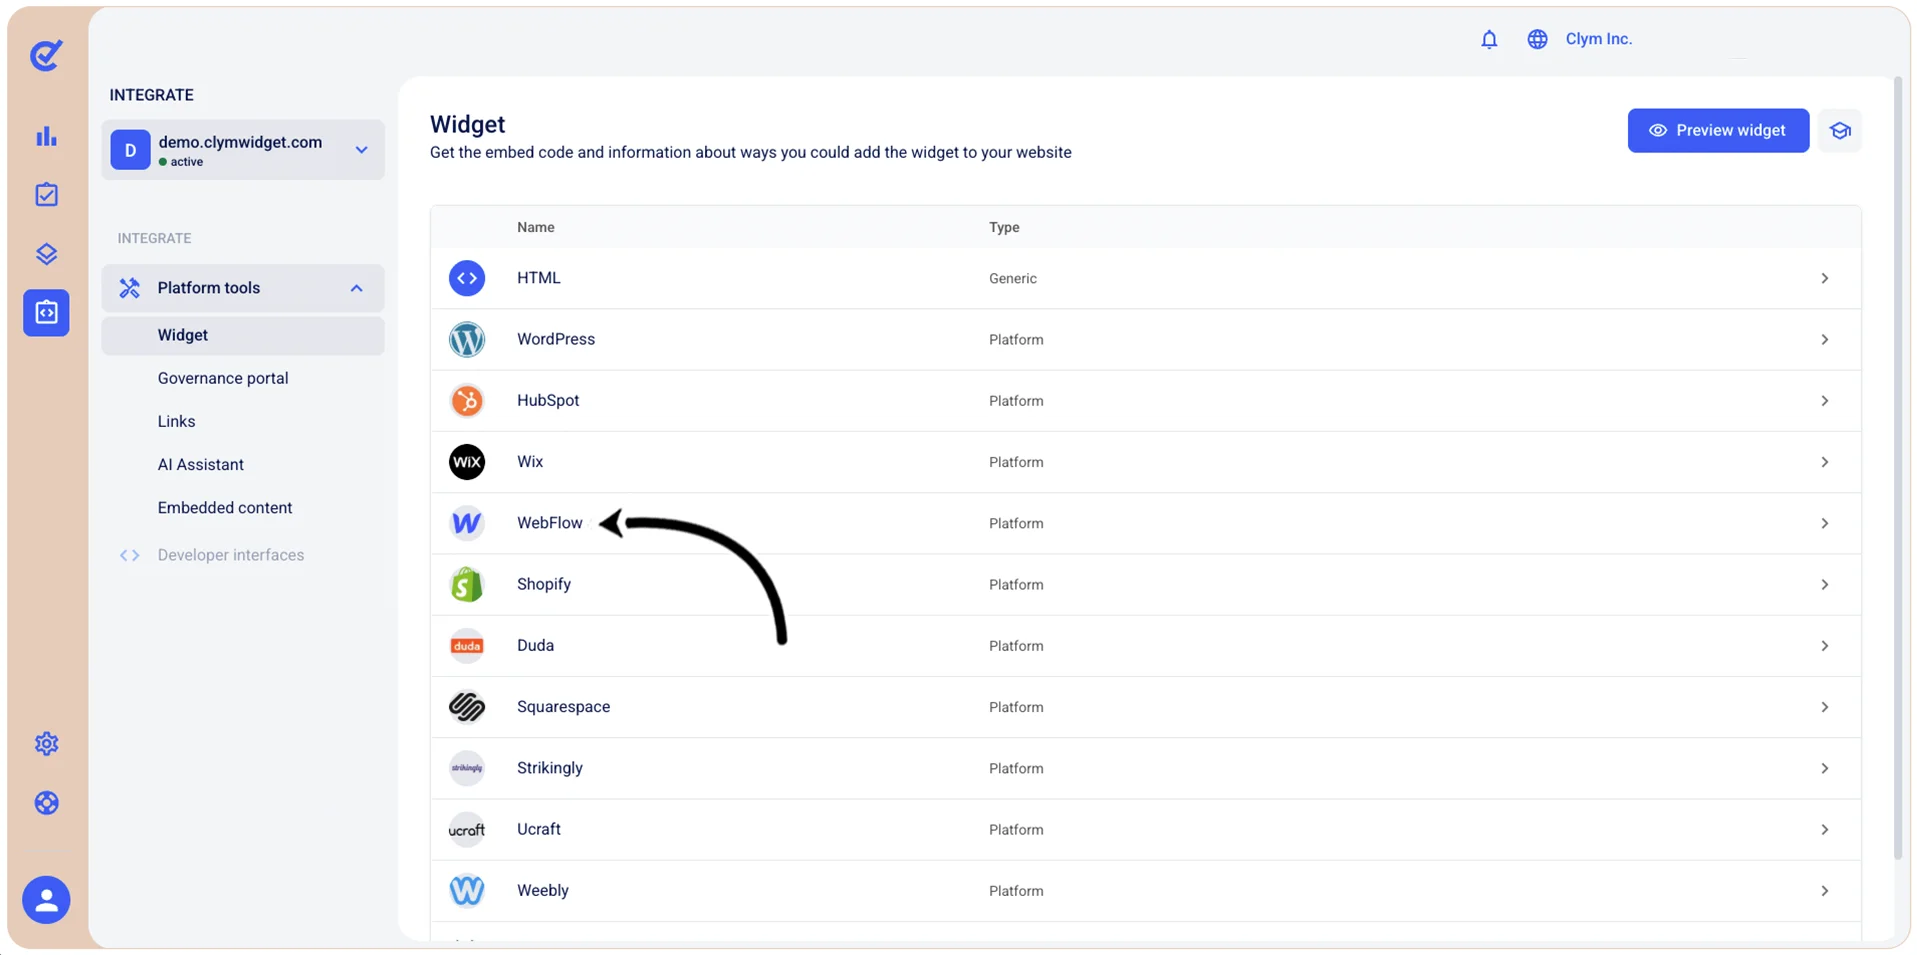The image size is (1917, 955).
Task: Open the checklist tasks sidebar icon
Action: (x=46, y=195)
